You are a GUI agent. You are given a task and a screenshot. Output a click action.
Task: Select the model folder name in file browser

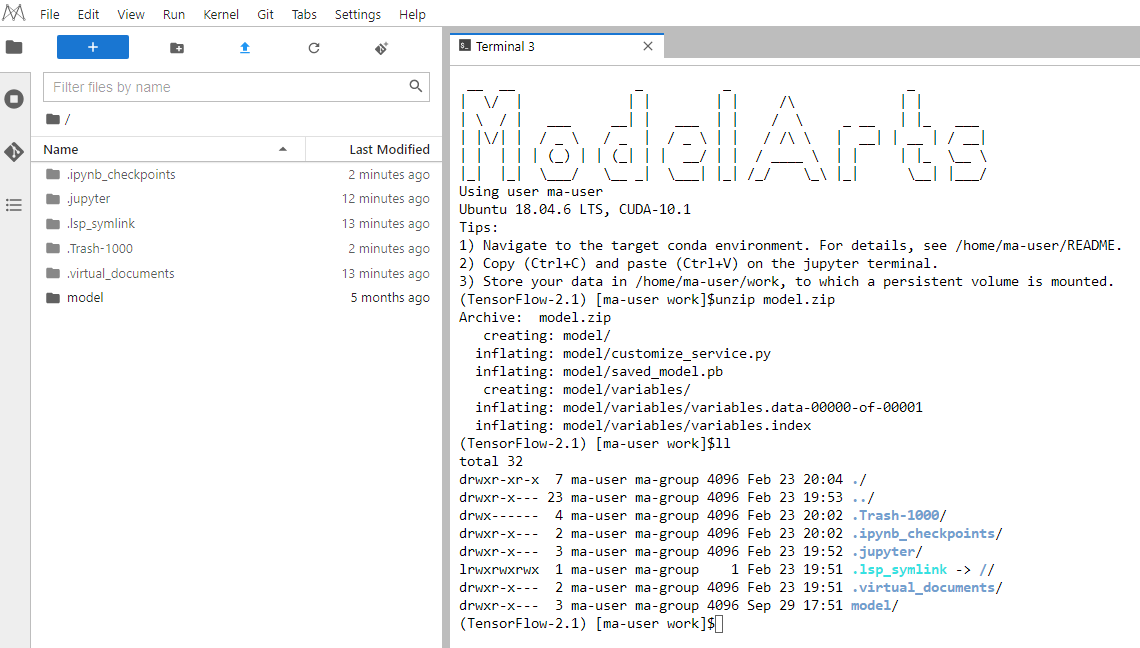point(85,297)
